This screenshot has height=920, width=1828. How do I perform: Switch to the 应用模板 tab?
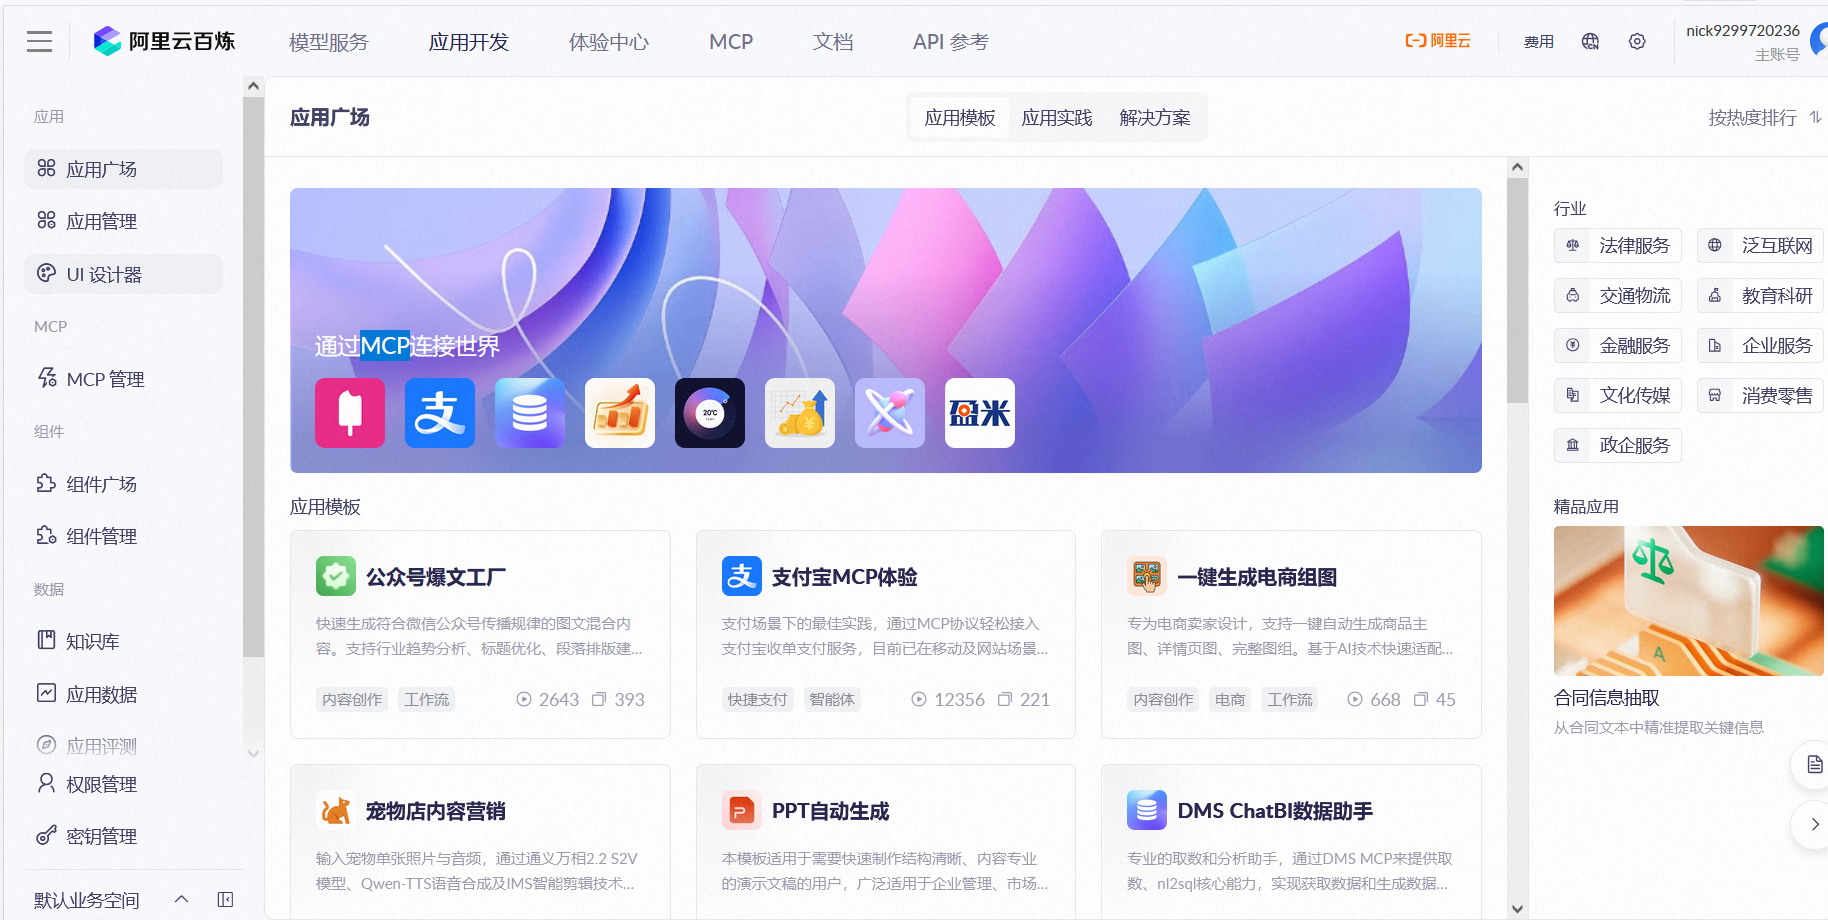click(x=960, y=117)
